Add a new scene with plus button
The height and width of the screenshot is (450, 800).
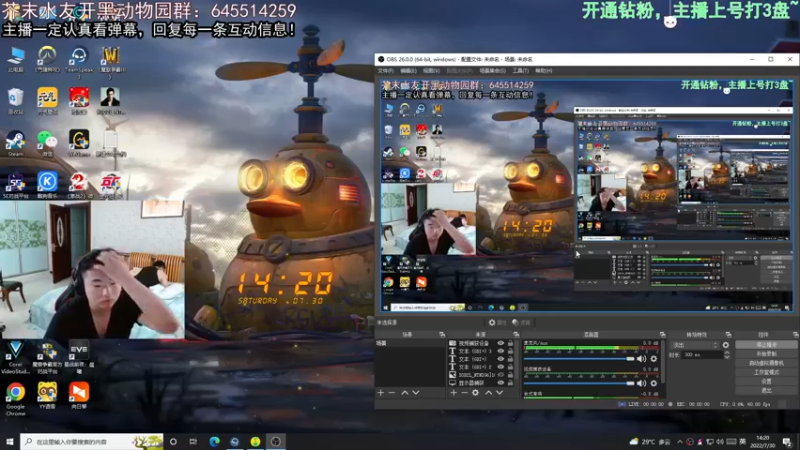click(x=381, y=393)
